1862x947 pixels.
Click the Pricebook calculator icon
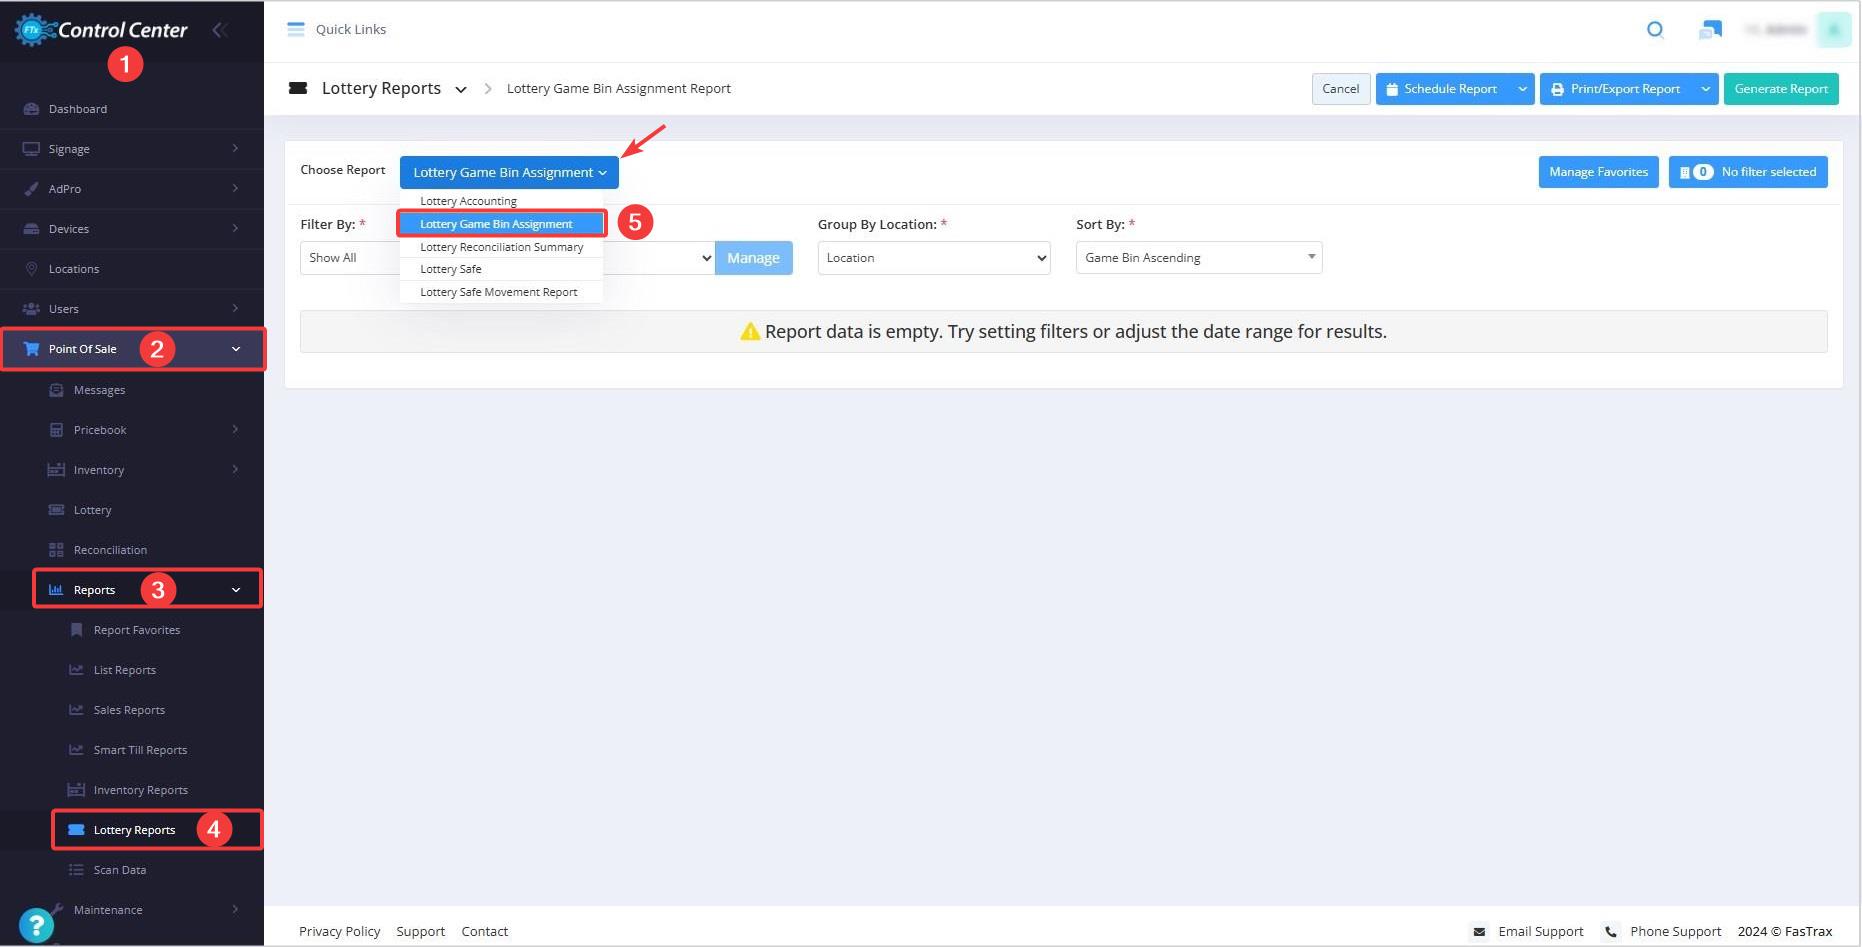pyautogui.click(x=56, y=430)
